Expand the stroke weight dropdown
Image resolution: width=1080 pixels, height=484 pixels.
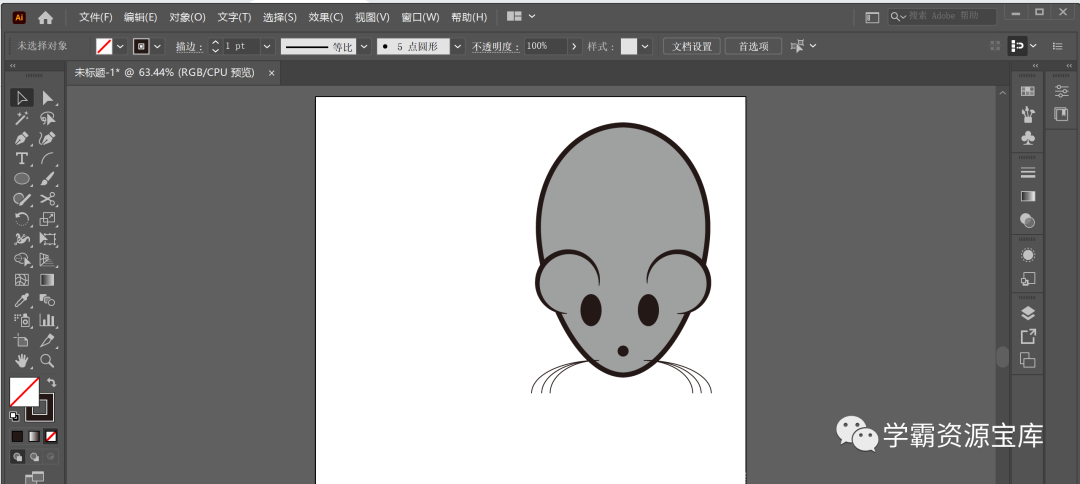(x=267, y=46)
